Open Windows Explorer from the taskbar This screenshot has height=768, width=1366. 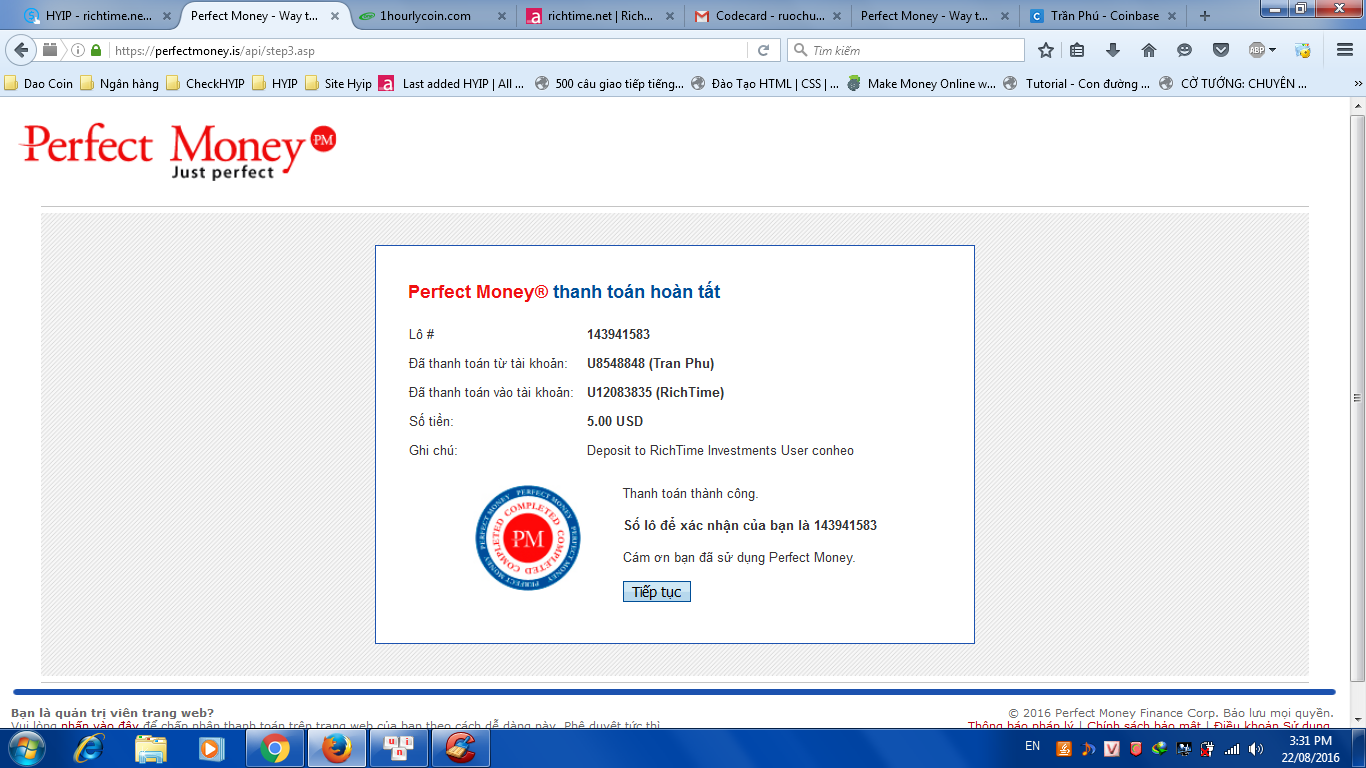[150, 748]
